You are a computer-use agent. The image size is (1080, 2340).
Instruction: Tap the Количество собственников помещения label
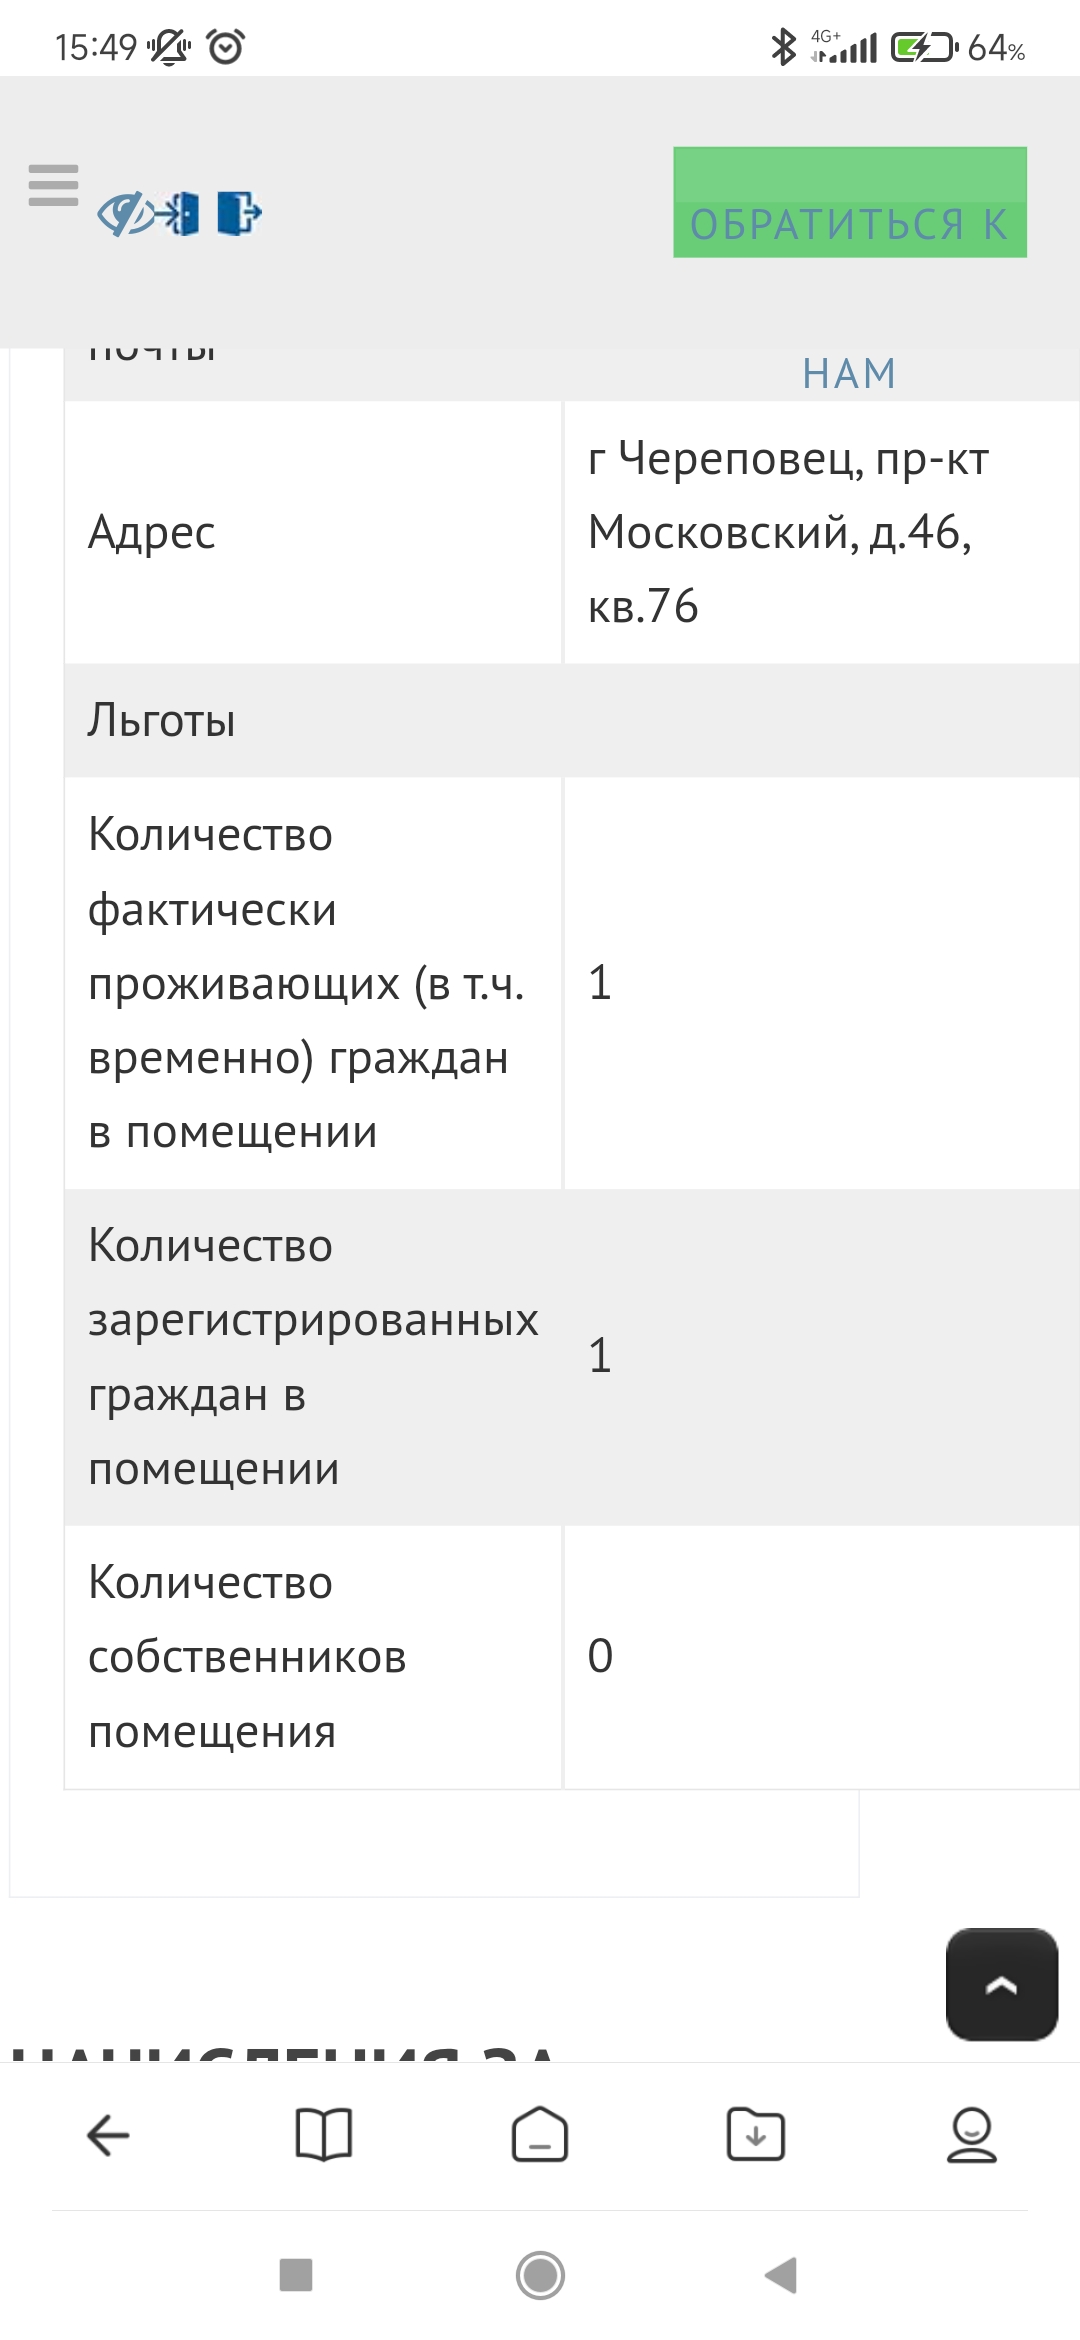(247, 1657)
